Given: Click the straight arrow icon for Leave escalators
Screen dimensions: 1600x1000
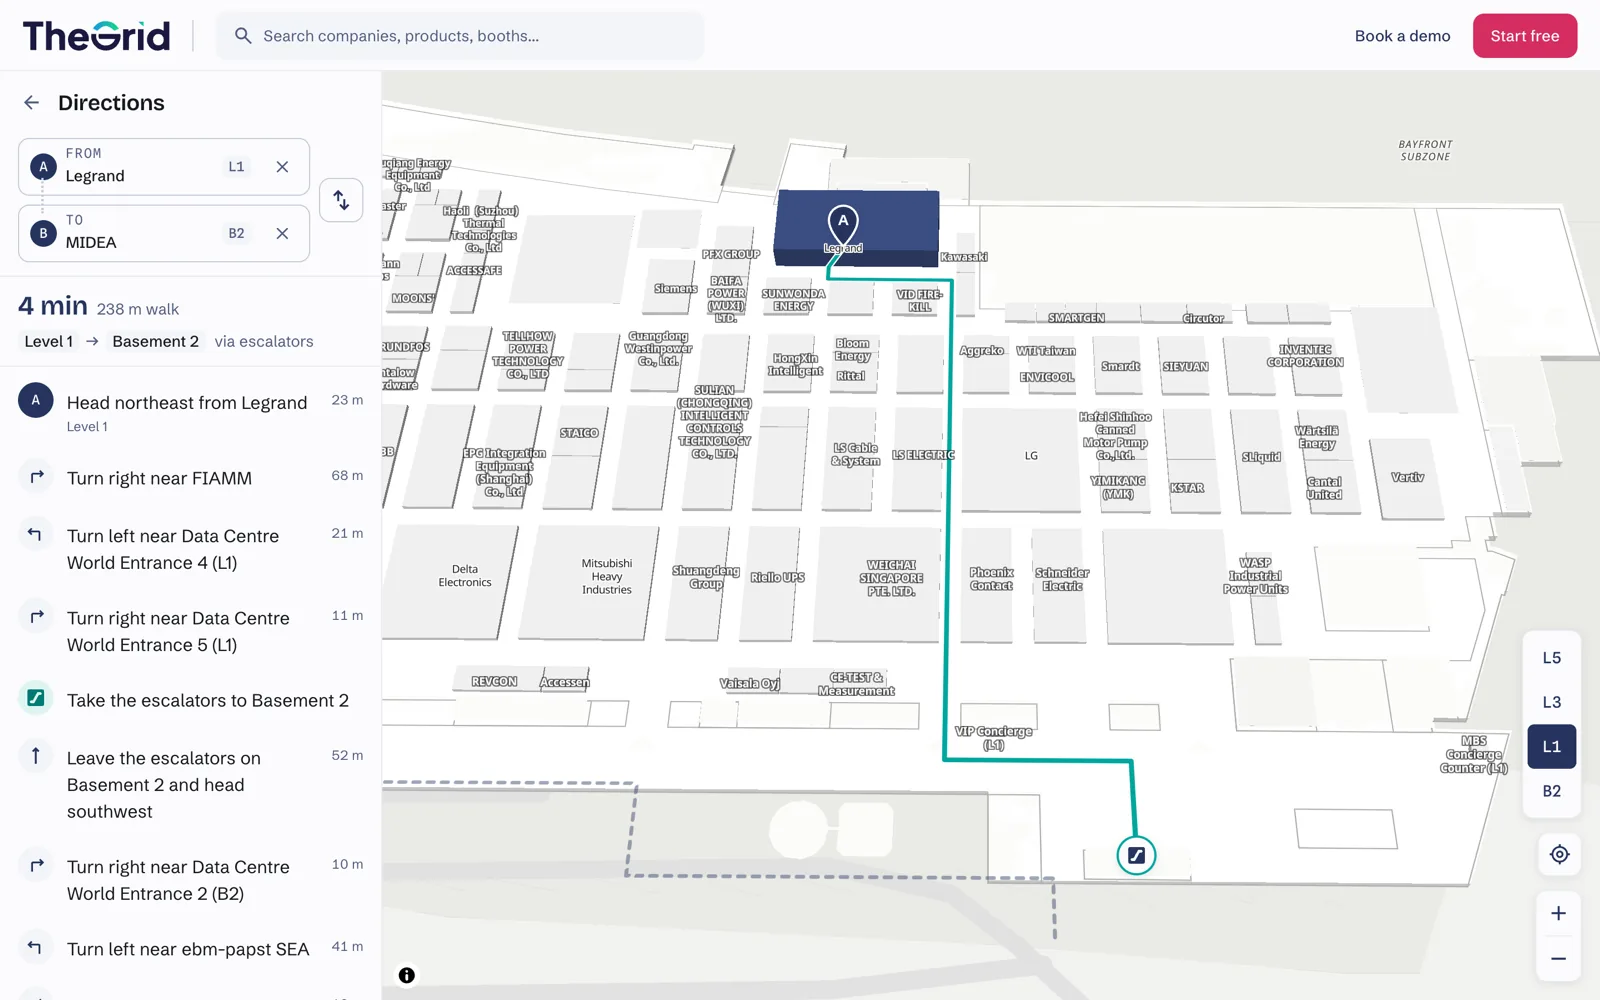Looking at the screenshot, I should 36,756.
